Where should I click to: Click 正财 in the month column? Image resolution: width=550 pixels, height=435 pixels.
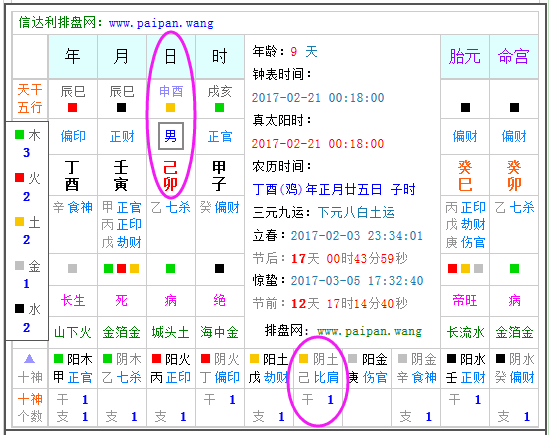coord(122,136)
